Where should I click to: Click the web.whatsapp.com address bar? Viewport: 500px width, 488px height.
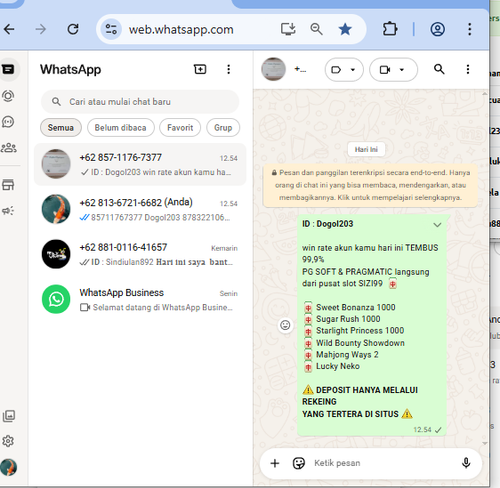tap(181, 29)
